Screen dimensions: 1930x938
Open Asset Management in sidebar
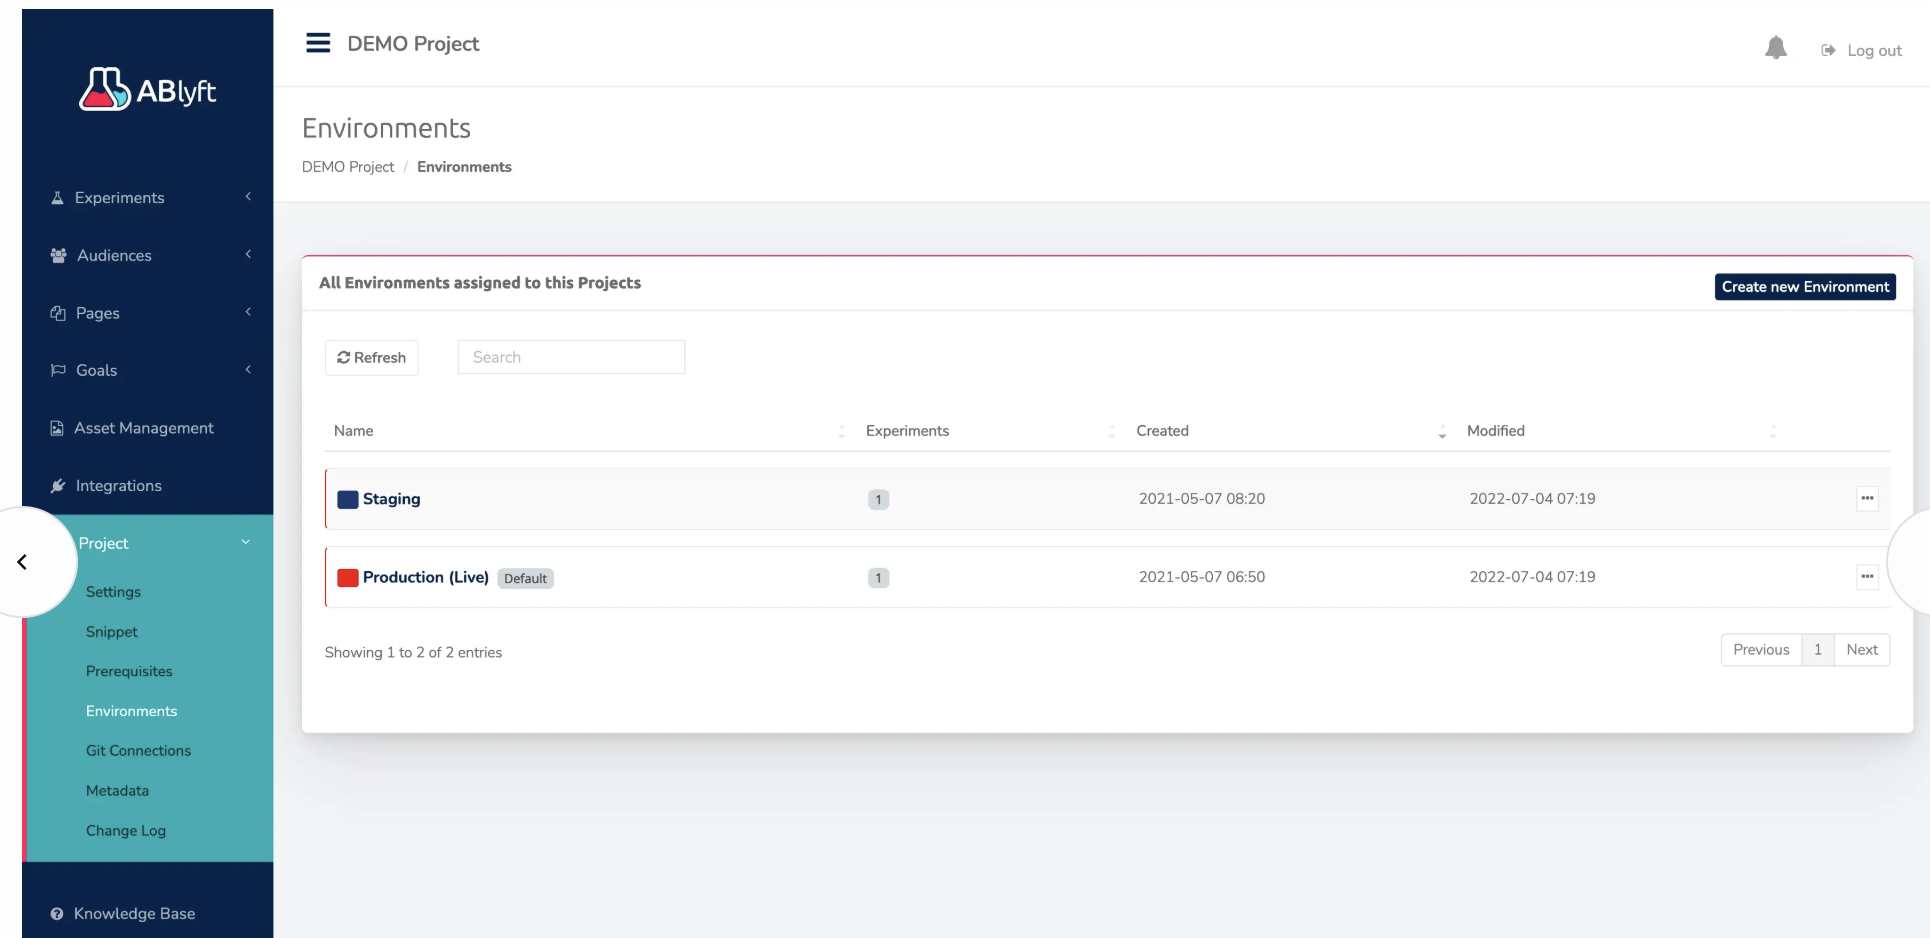[143, 428]
